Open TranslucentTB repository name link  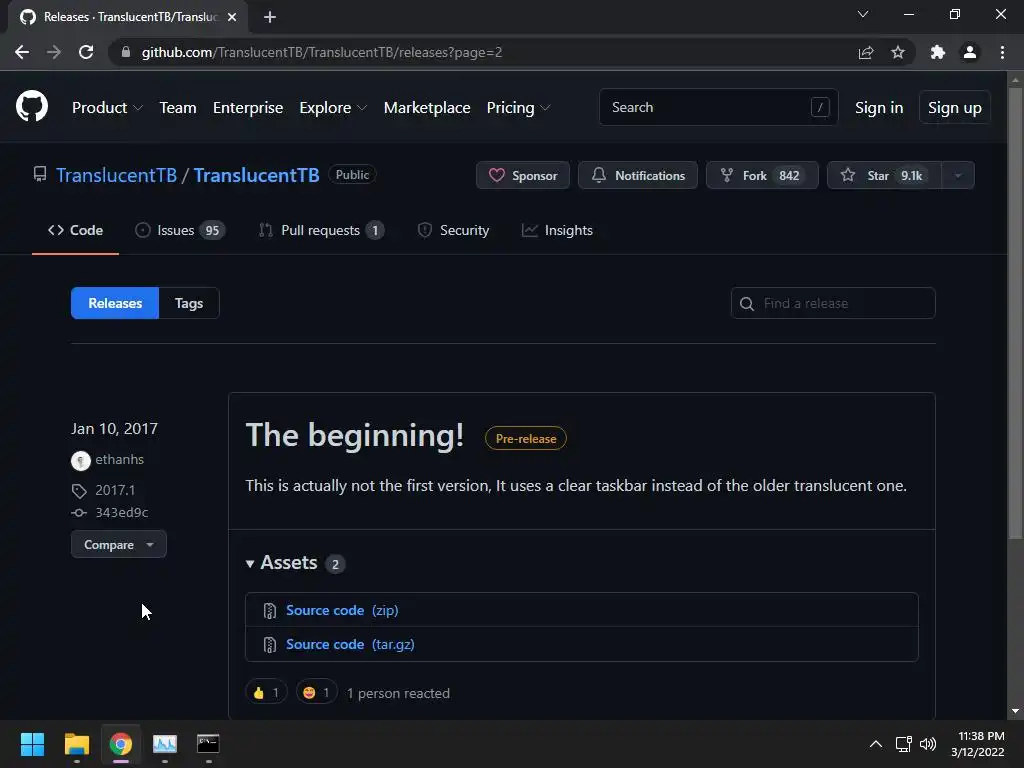[x=256, y=175]
